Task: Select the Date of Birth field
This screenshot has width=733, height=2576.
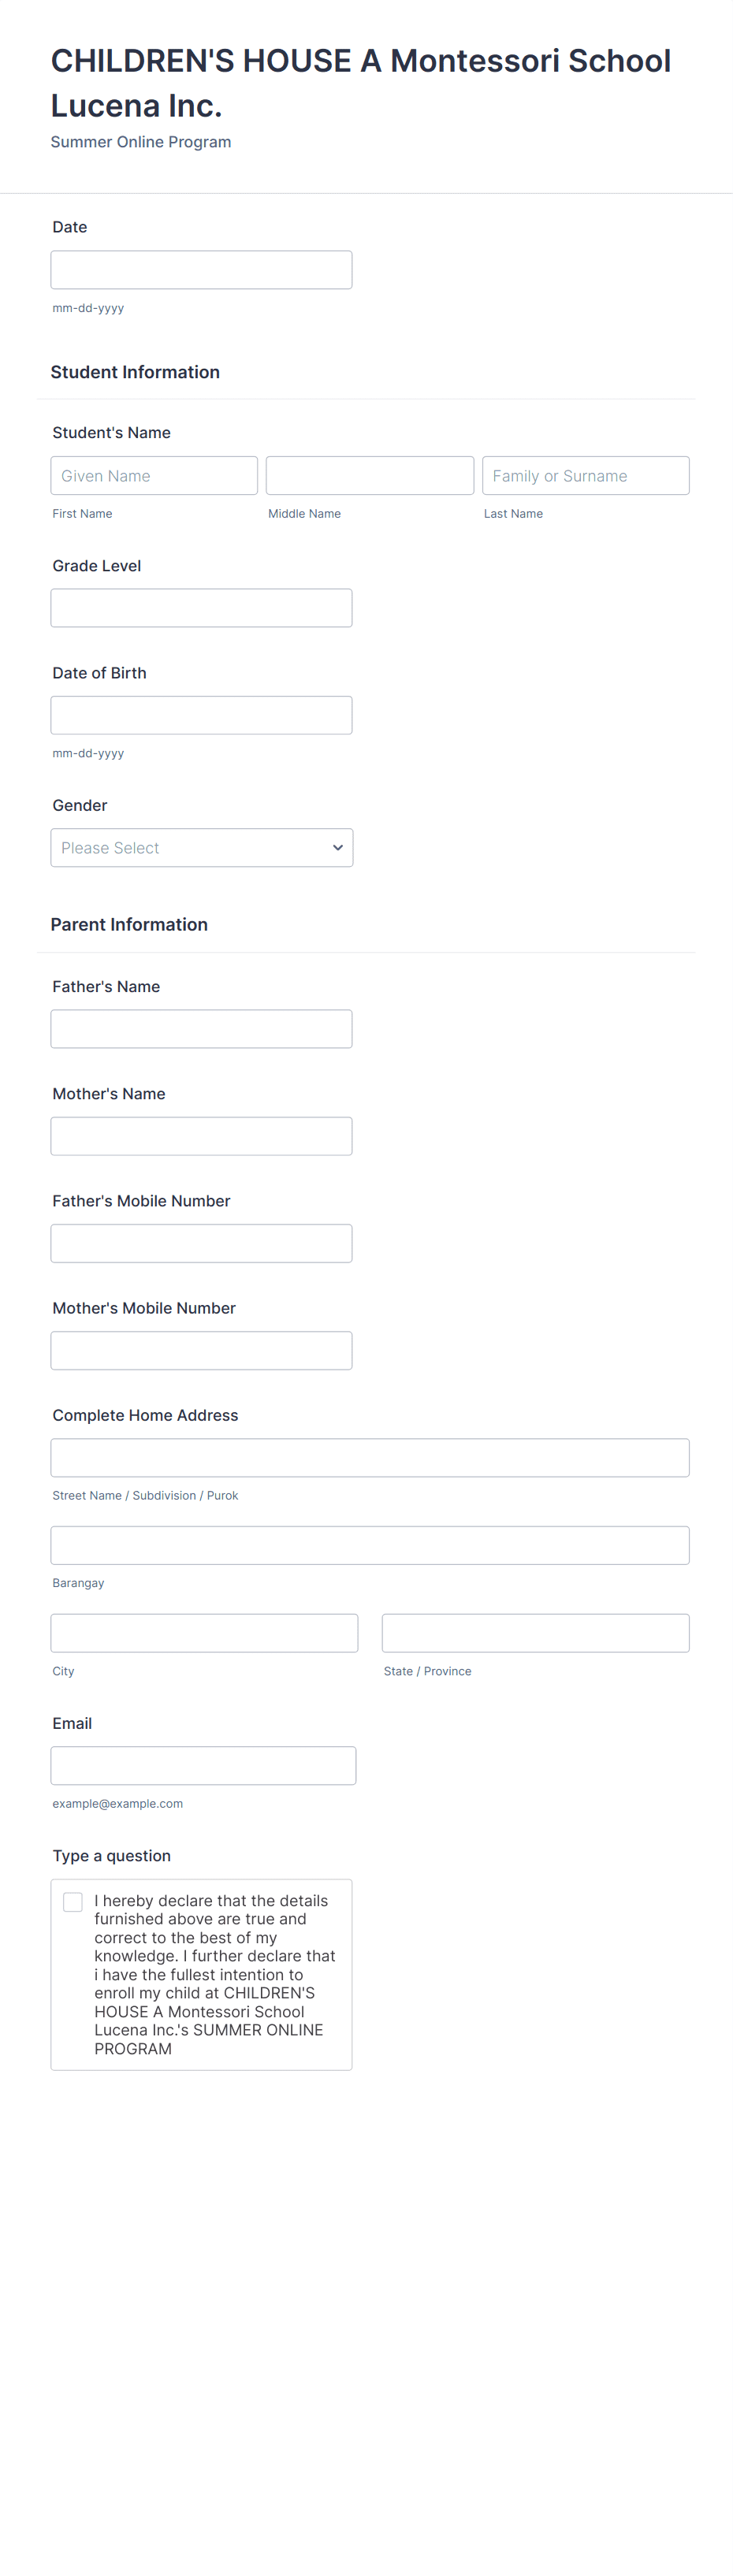Action: [201, 715]
